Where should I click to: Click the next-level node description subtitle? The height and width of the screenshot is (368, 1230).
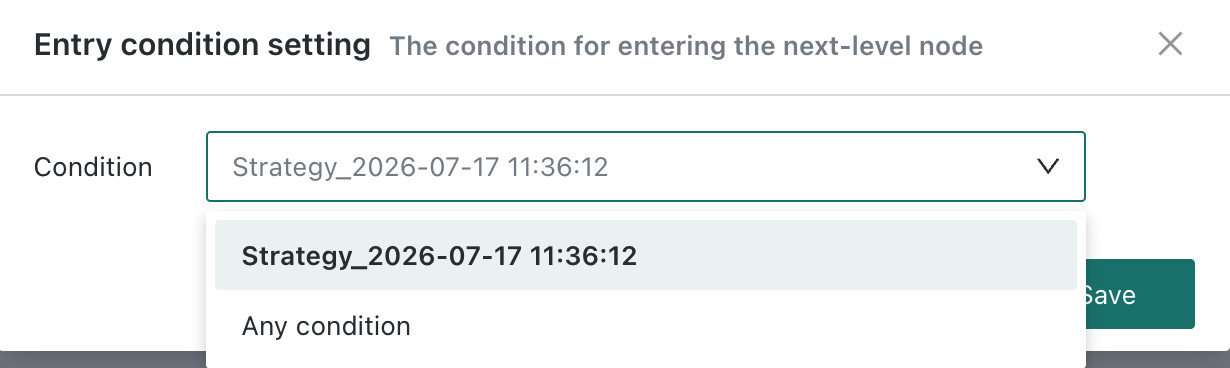(x=686, y=46)
